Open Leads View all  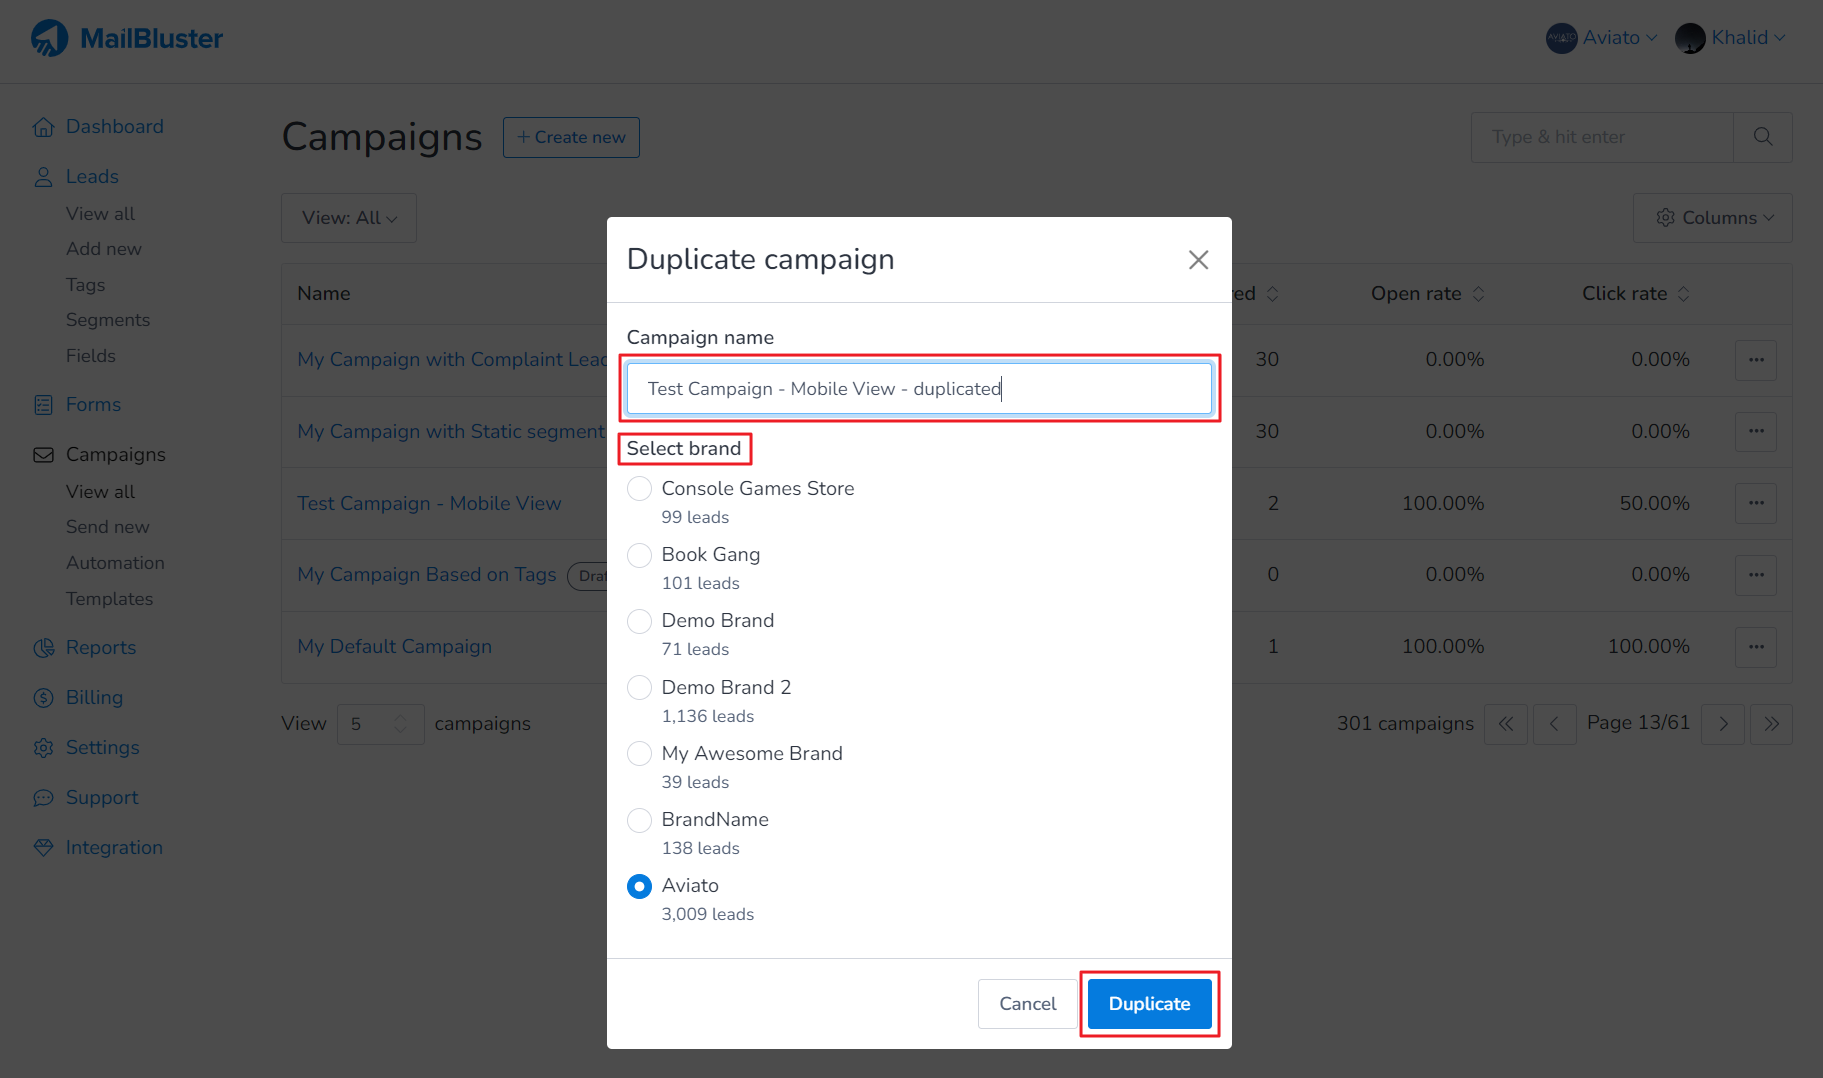[100, 214]
